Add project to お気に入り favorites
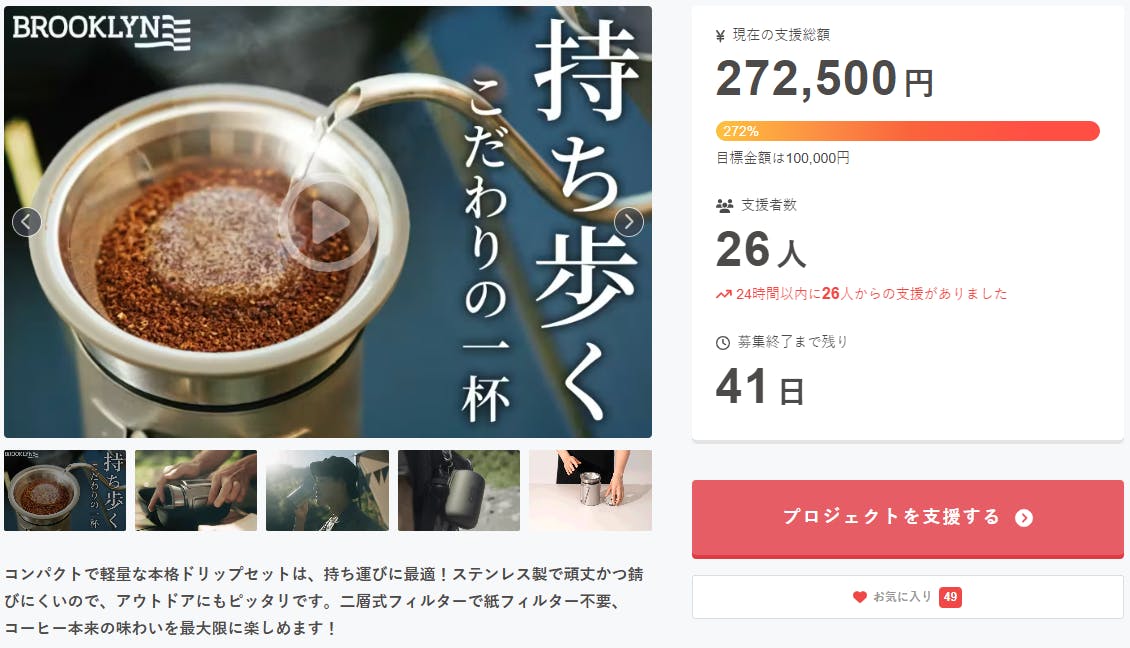 click(x=907, y=597)
